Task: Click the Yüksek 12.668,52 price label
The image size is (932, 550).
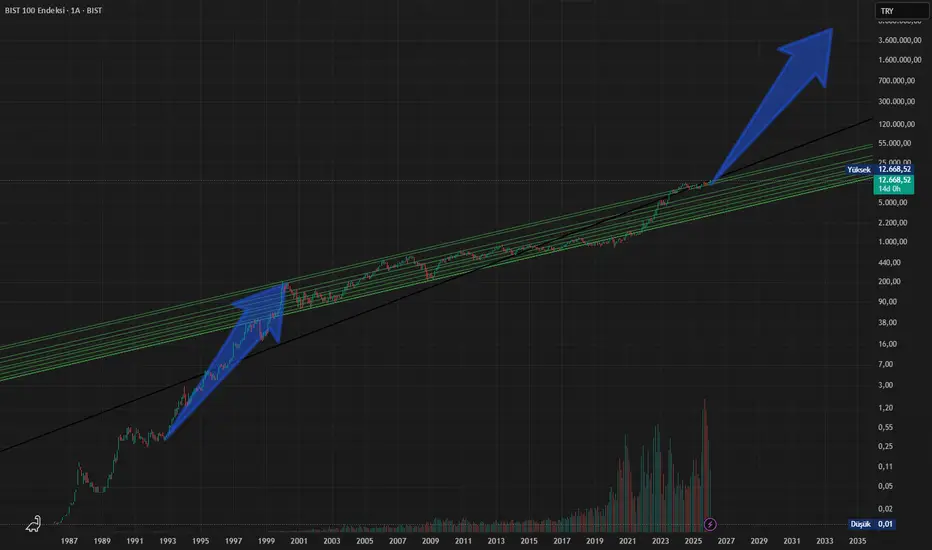Action: click(880, 169)
